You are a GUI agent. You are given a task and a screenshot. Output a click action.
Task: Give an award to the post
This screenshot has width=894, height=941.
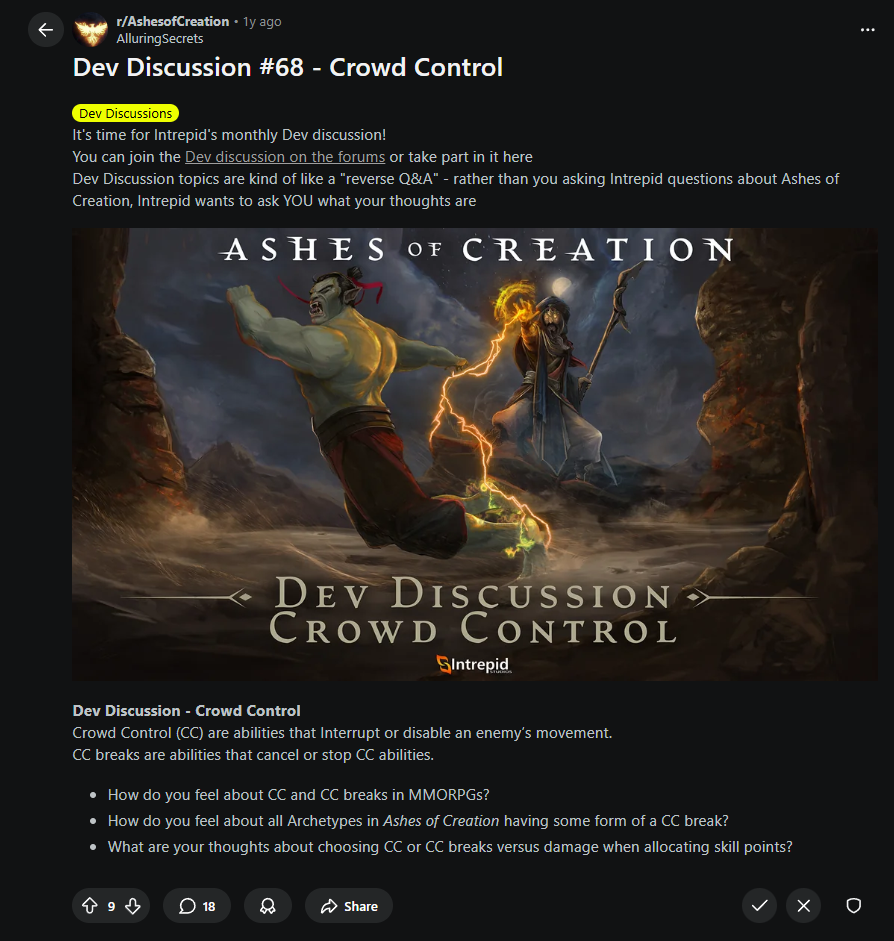(x=268, y=906)
